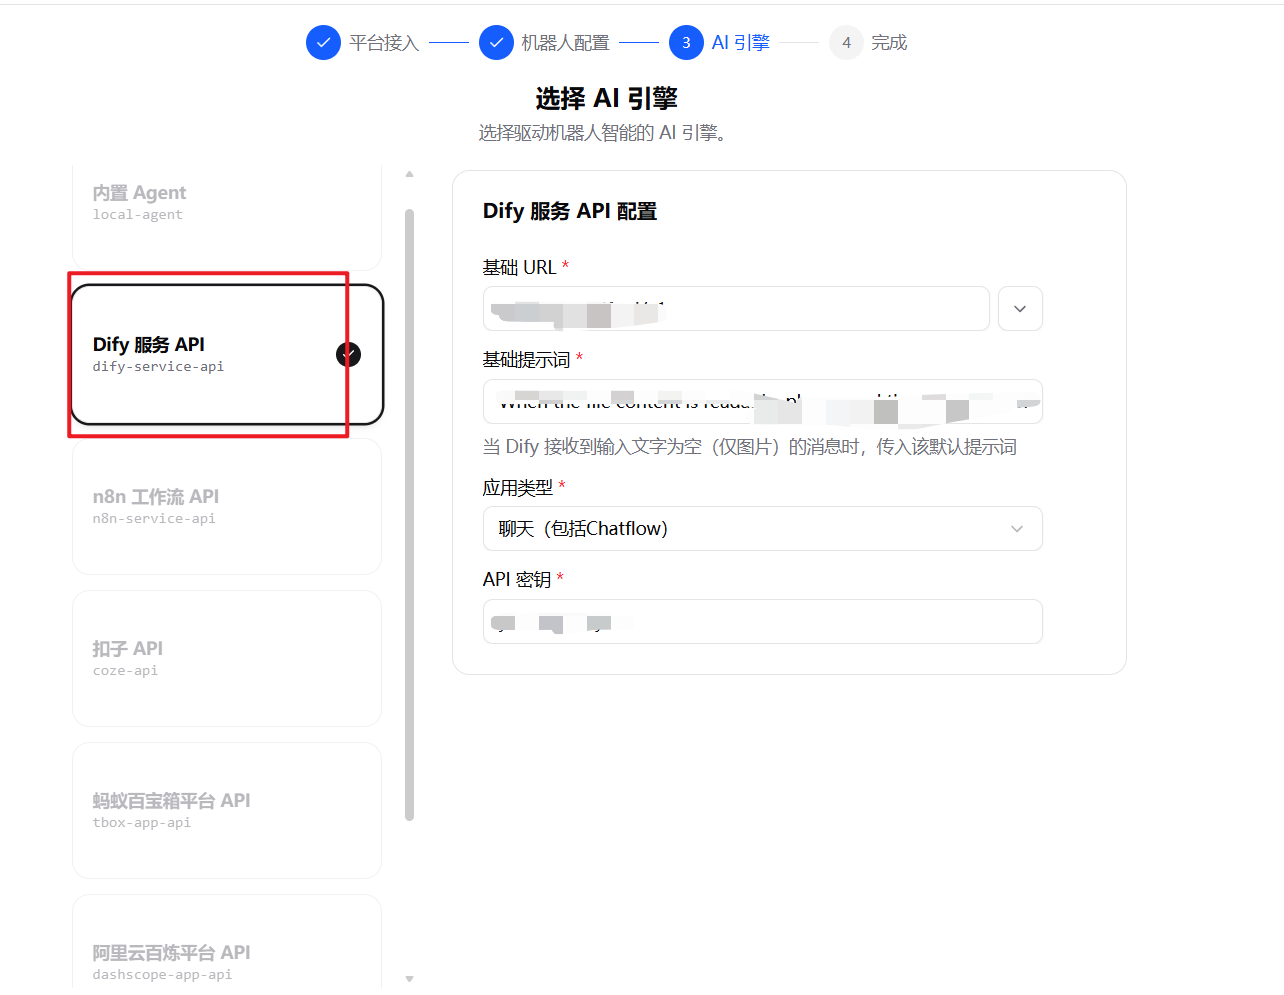Go to the 平台接入 step label
The image size is (1284, 995).
(x=384, y=43)
